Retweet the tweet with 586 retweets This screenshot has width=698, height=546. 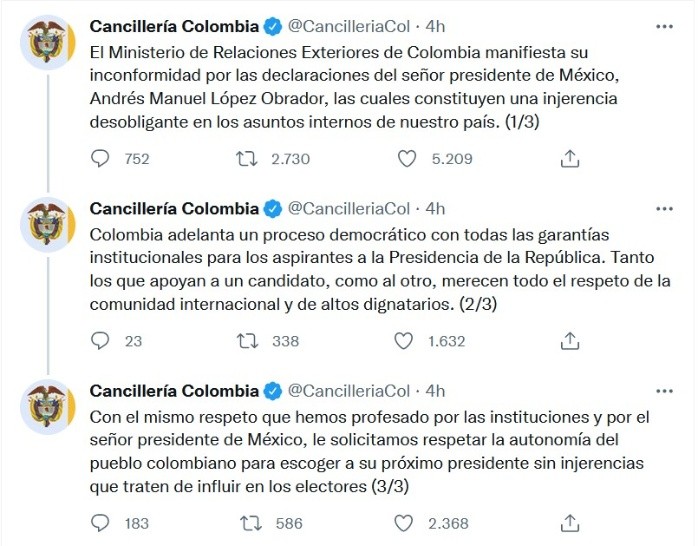click(246, 523)
